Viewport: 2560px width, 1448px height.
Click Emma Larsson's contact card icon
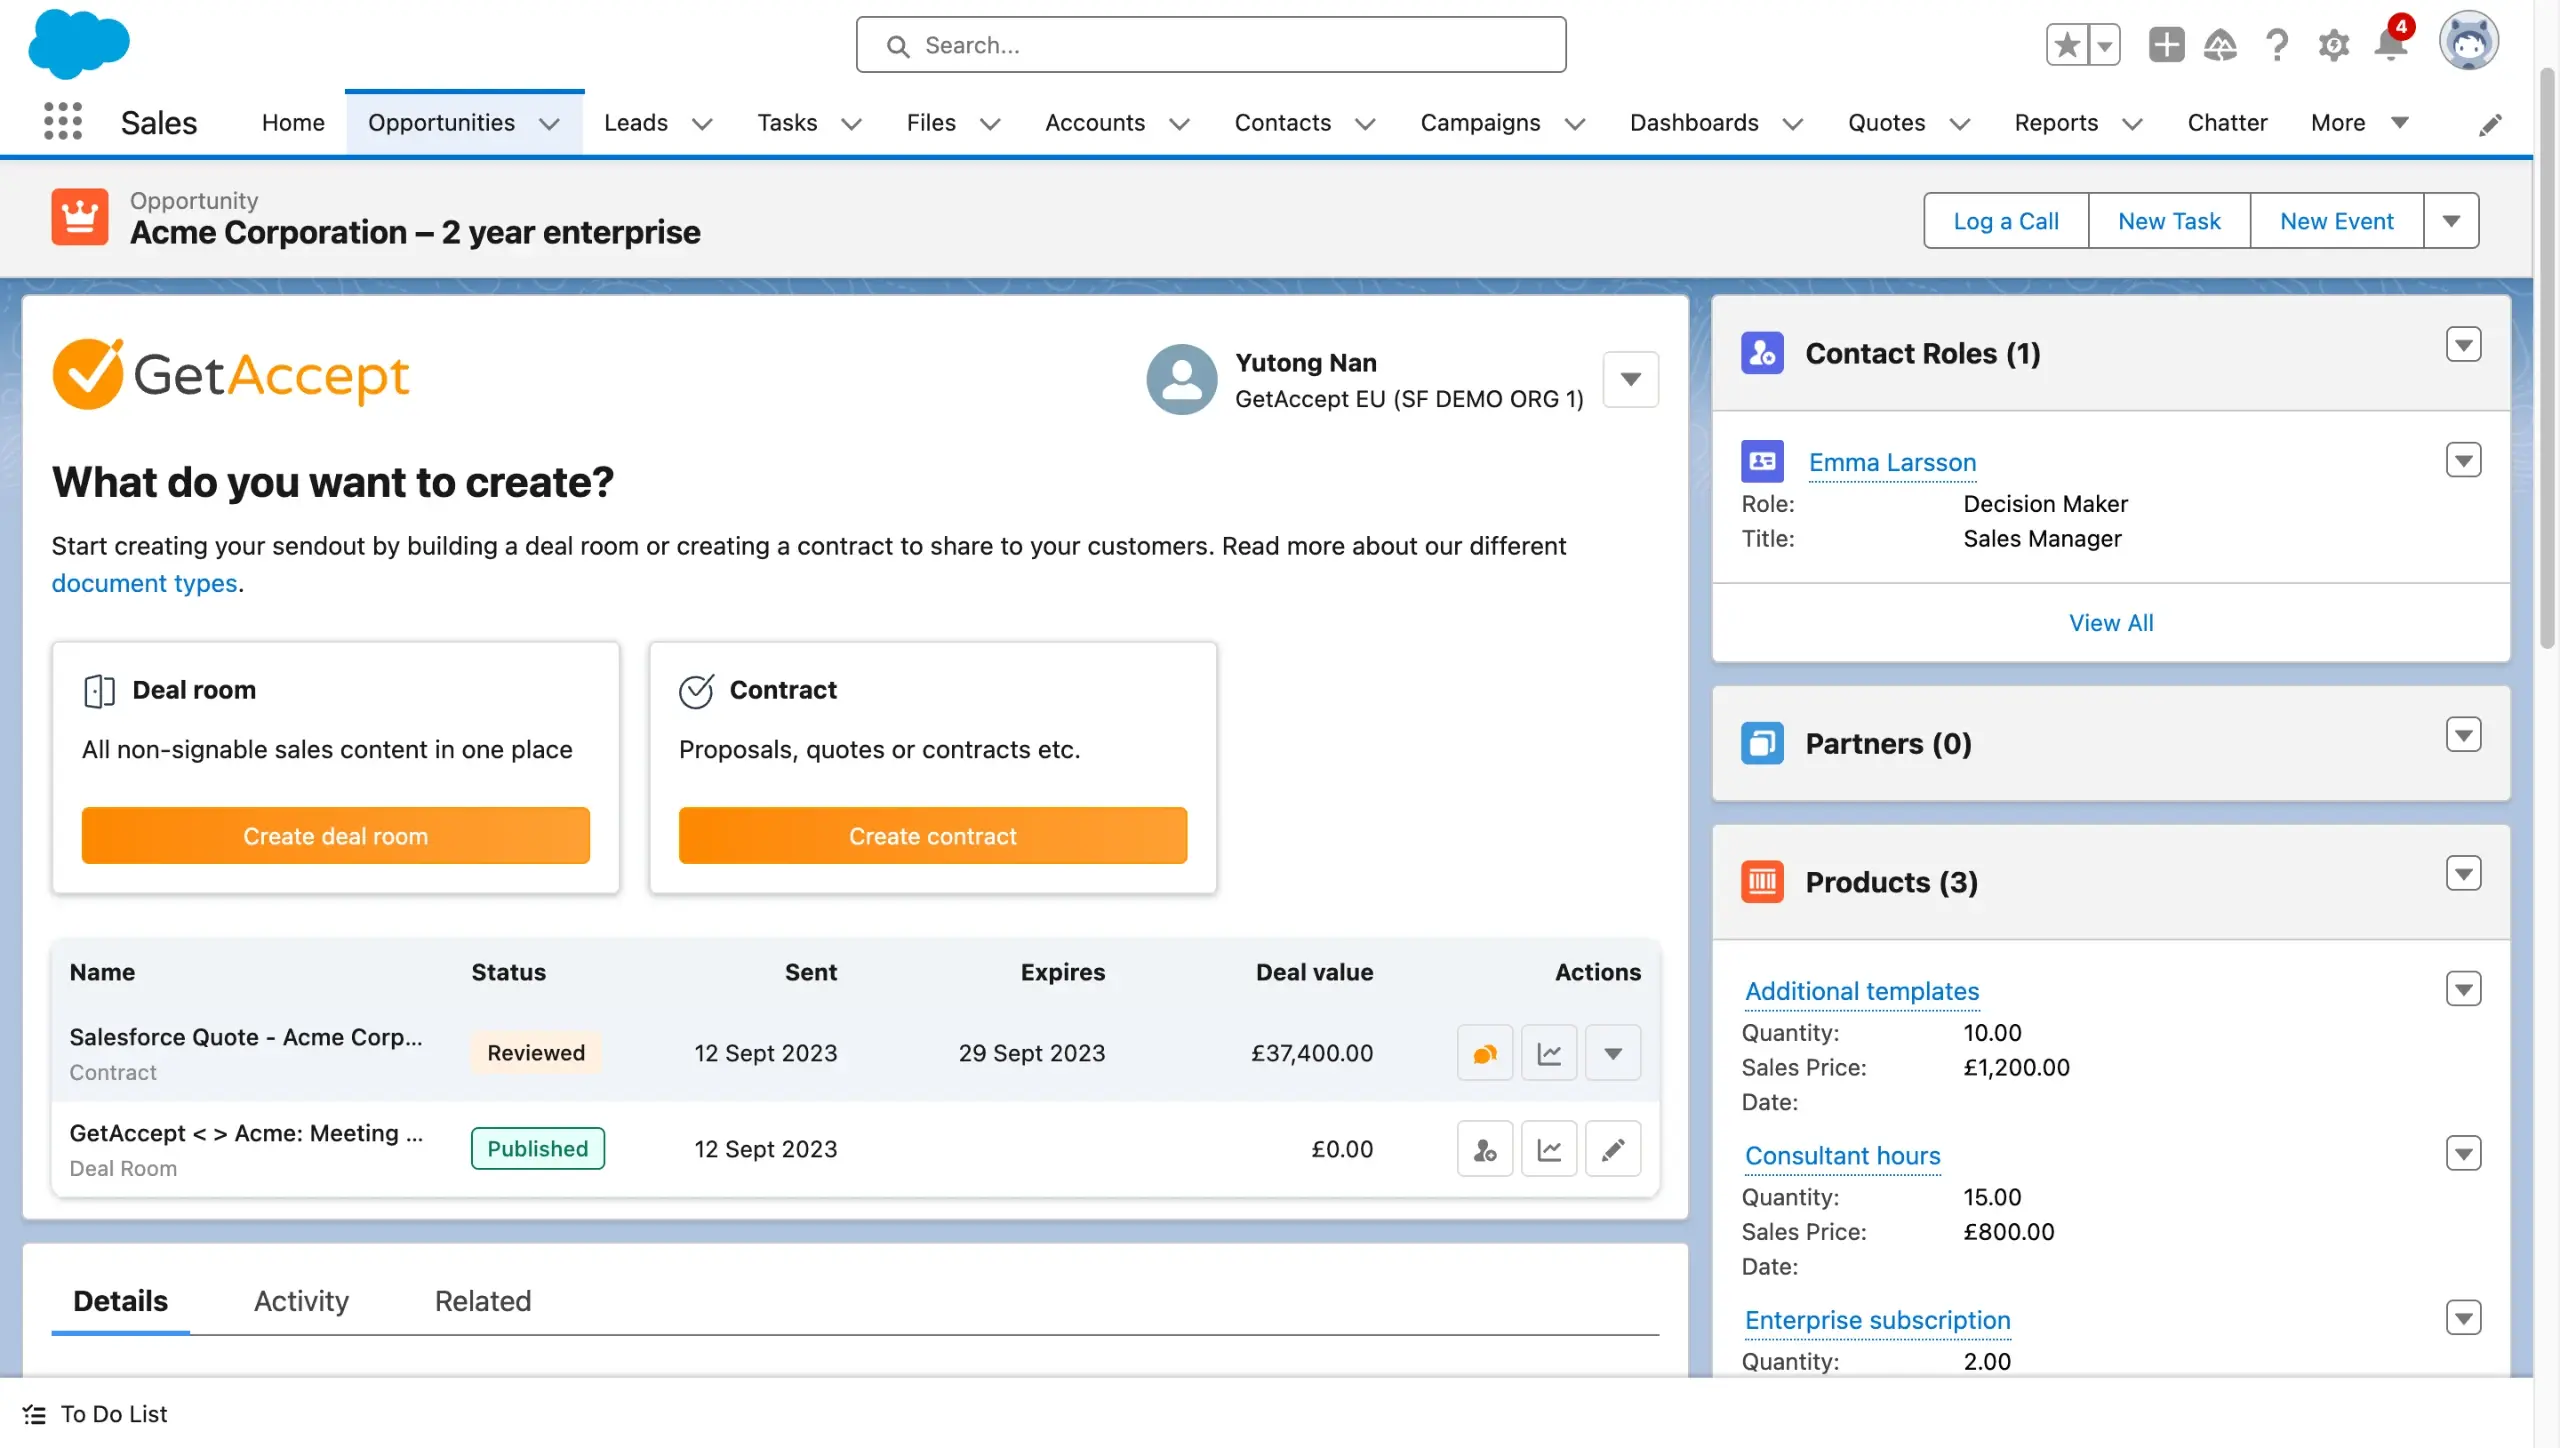click(1762, 461)
